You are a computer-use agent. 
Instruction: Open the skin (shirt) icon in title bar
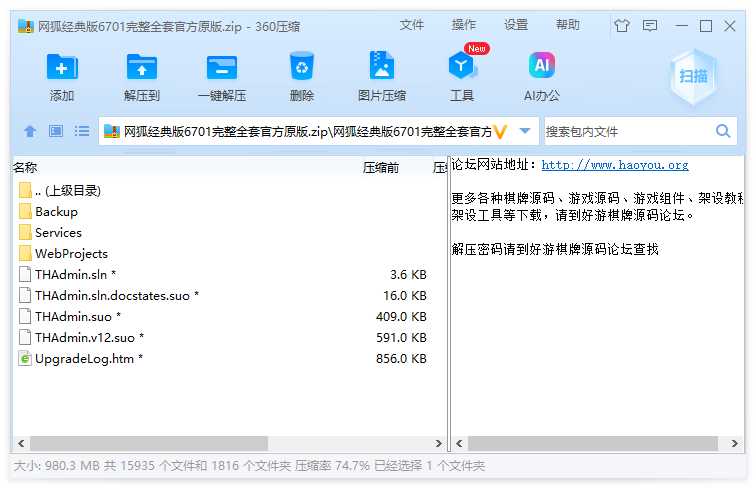pos(622,26)
